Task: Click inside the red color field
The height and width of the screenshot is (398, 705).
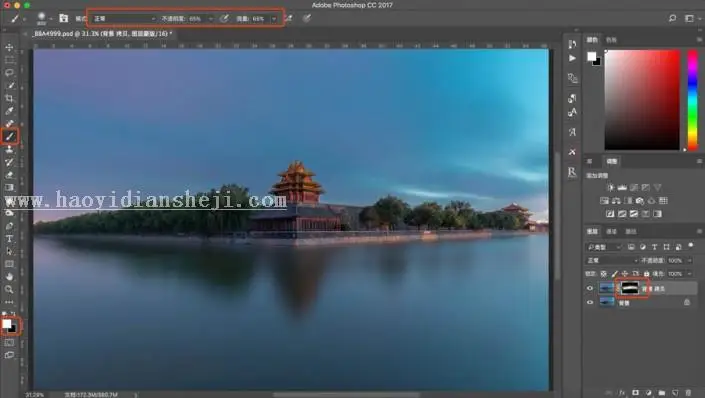Action: 642,100
